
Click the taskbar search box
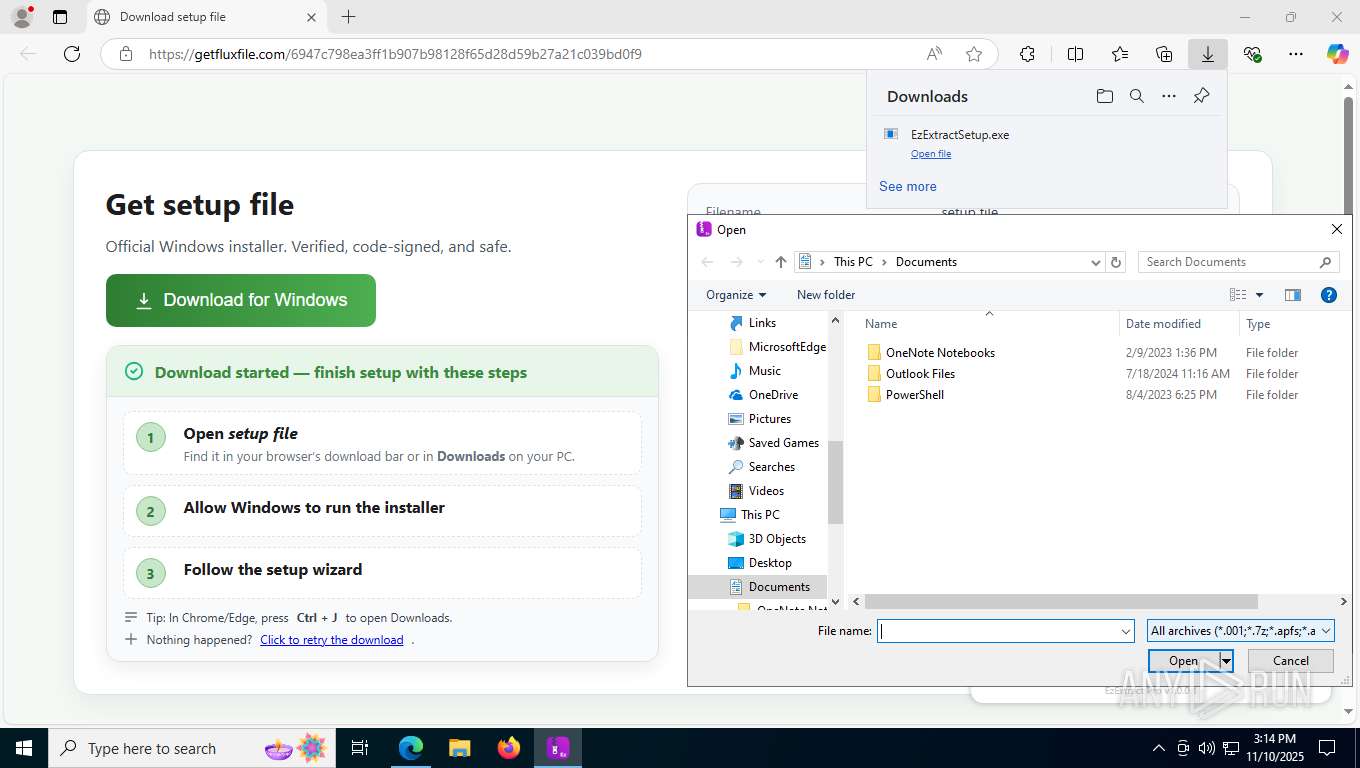(190, 748)
